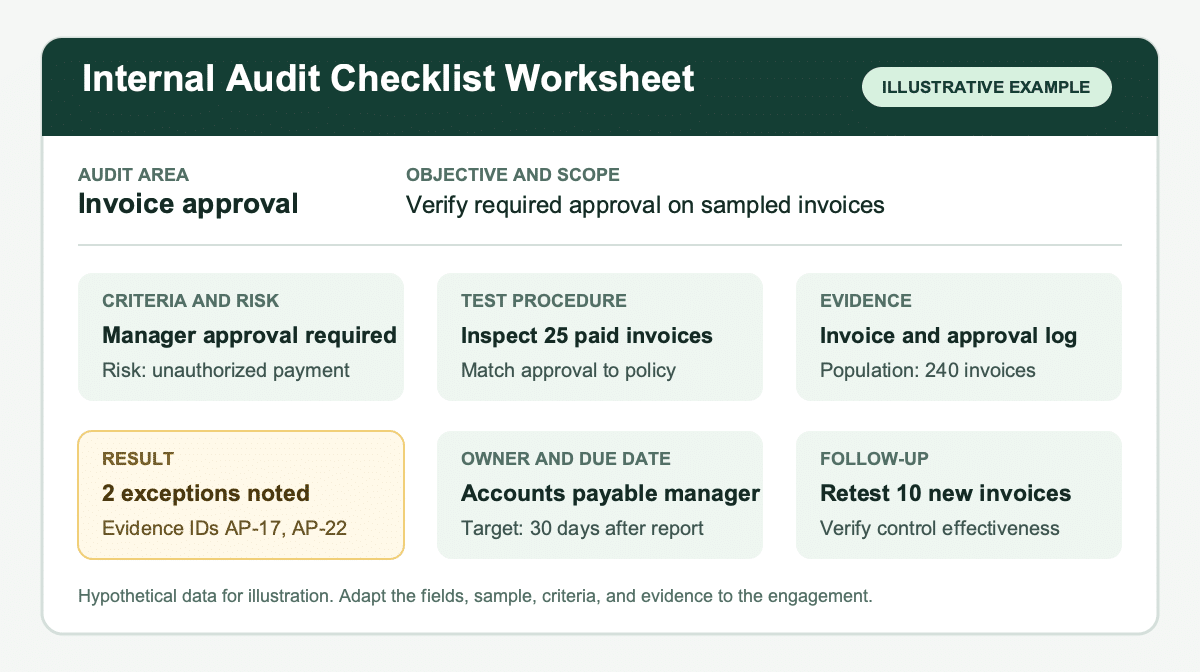This screenshot has height=672, width=1200.
Task: Click the OBJECTIVE AND SCOPE label
Action: (x=513, y=175)
